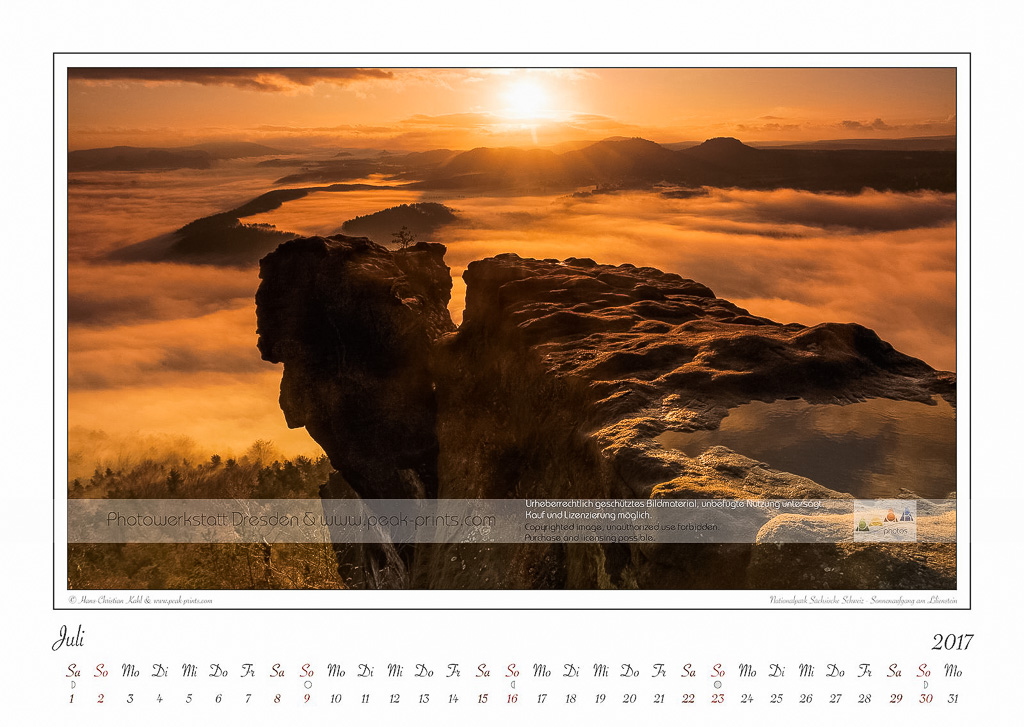Select day 23 in the calendar row
The height and width of the screenshot is (727, 1024).
[x=718, y=698]
